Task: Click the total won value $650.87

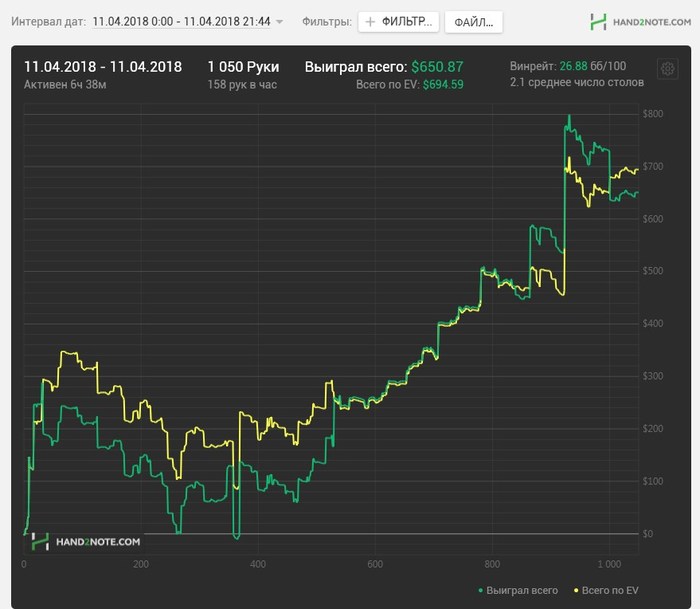Action: 437,67
